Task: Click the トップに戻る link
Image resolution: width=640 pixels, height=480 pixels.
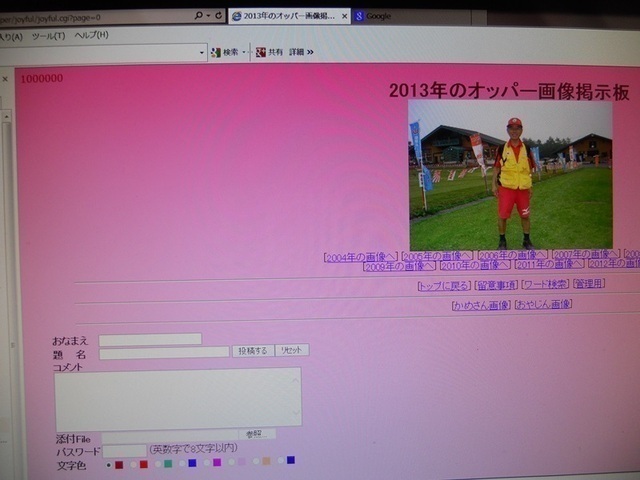Action: pos(444,286)
